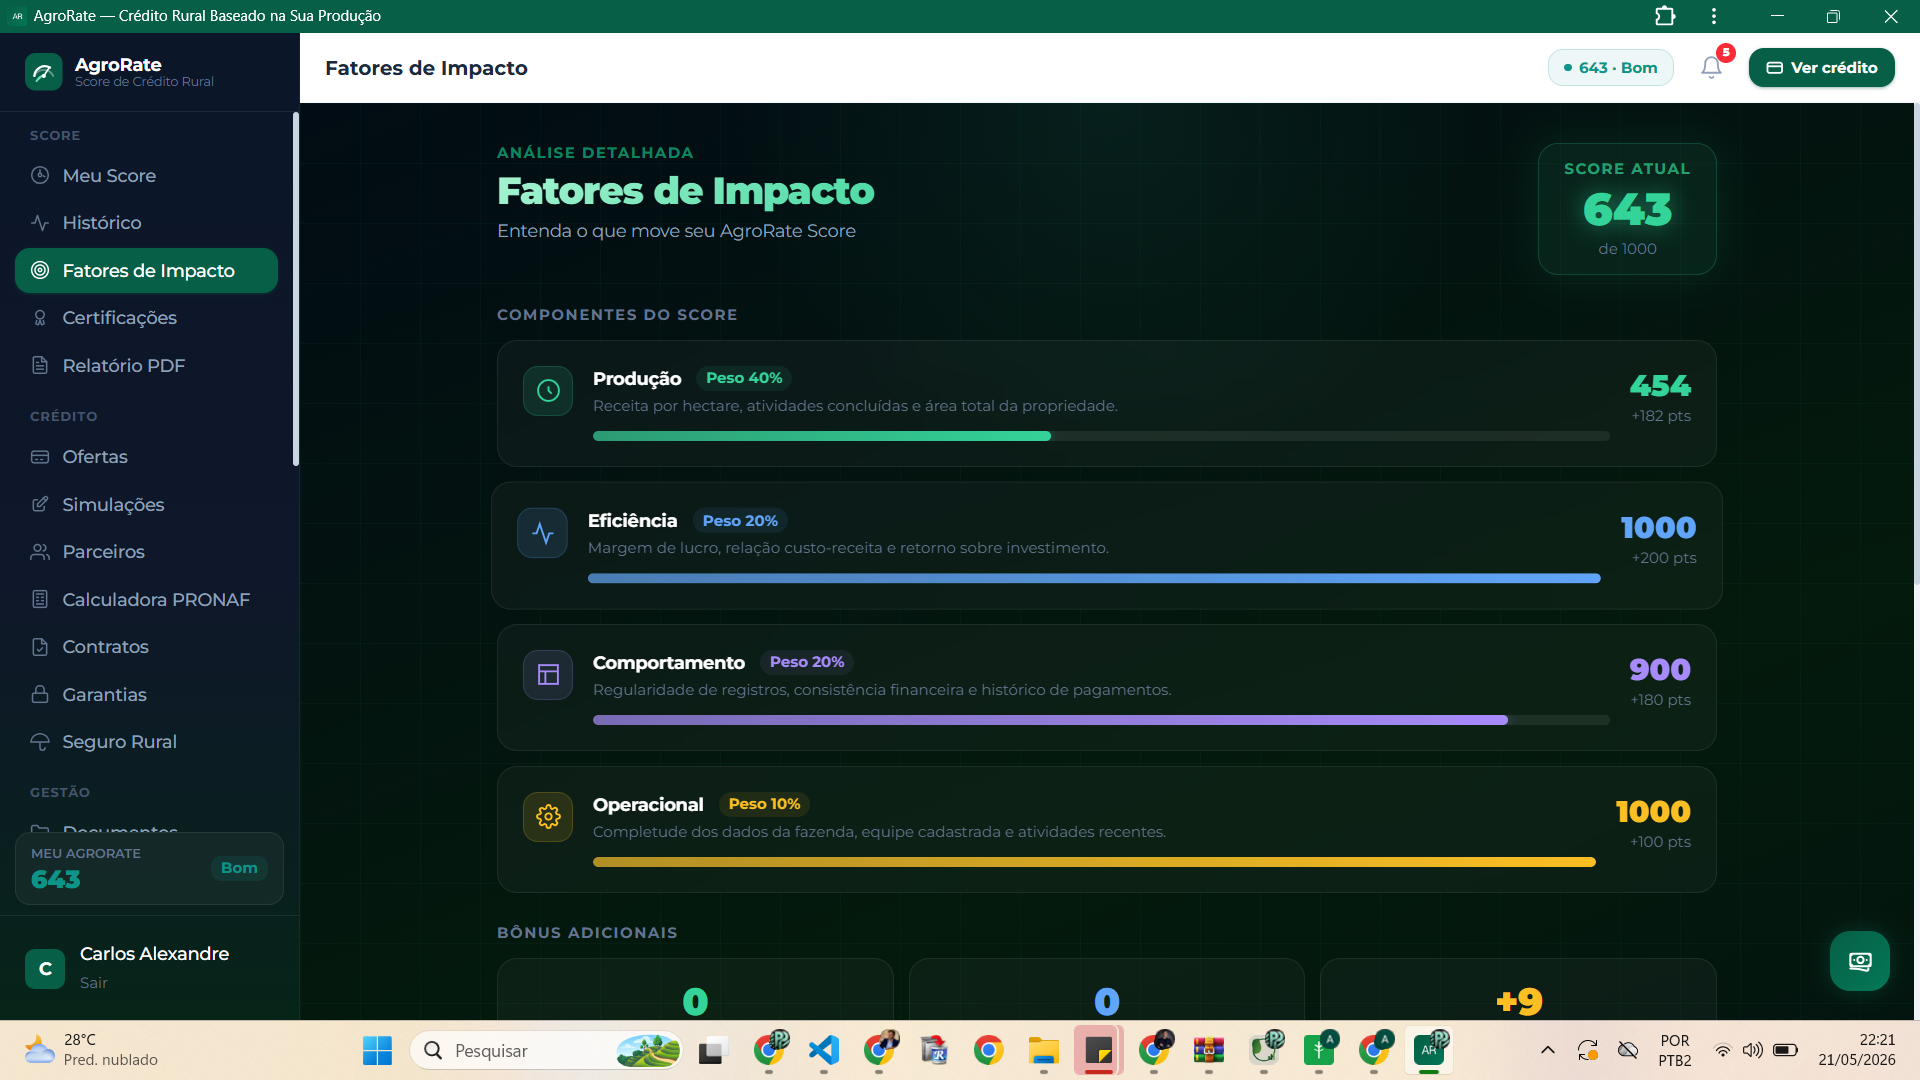Click the Windows Start button
This screenshot has height=1080, width=1920.
[377, 1050]
